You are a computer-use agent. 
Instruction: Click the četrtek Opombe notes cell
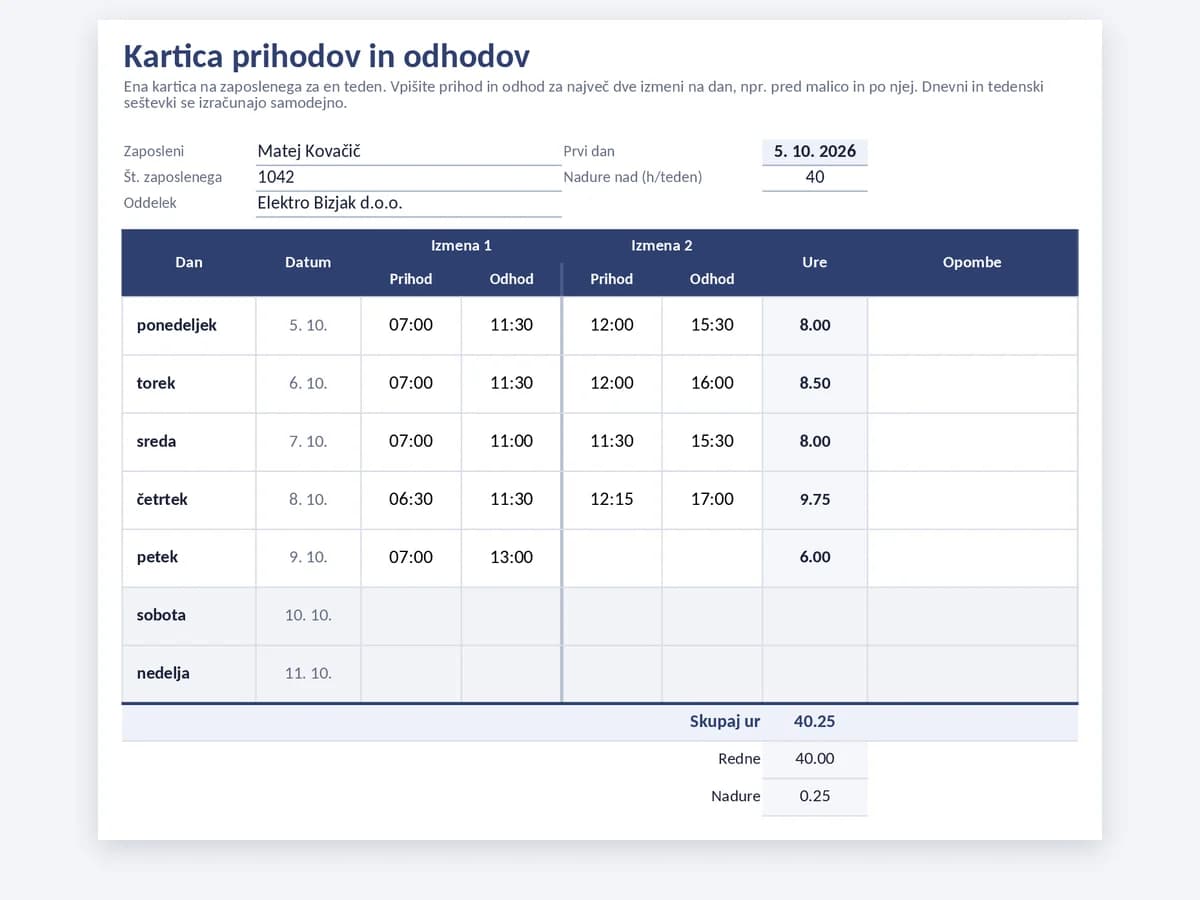coord(972,500)
